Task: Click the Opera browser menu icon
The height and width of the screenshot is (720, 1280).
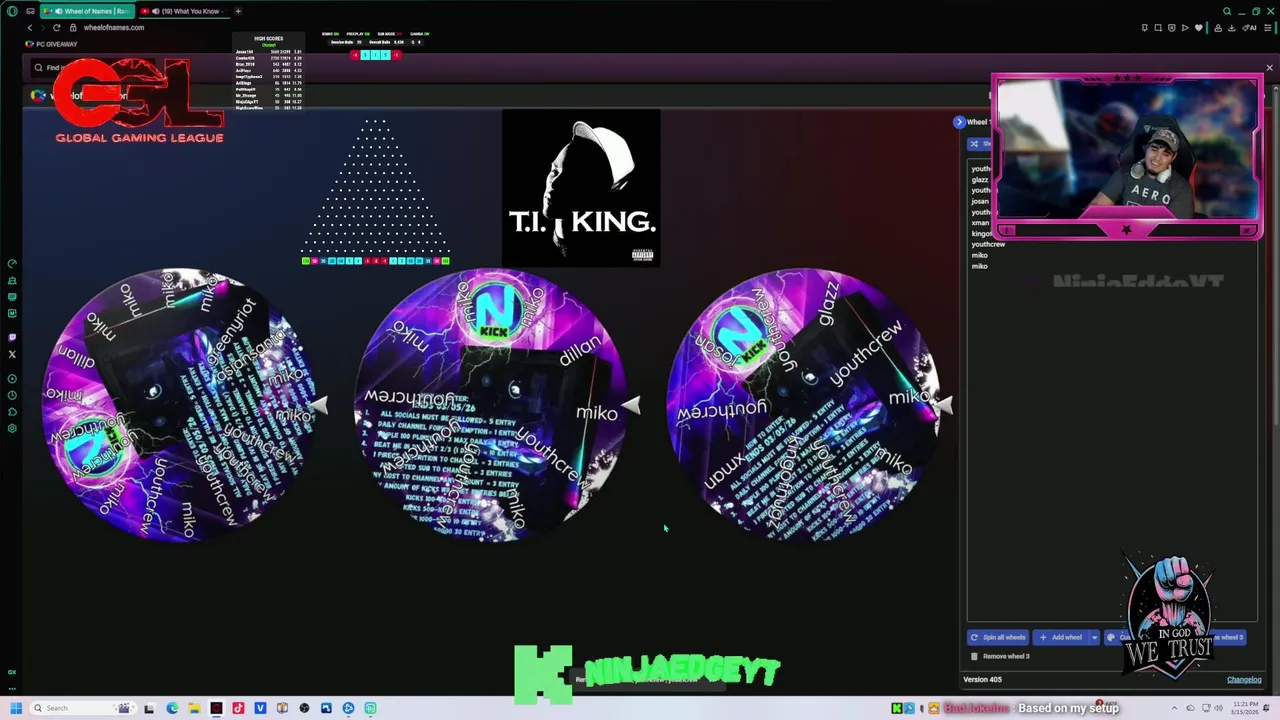Action: (12, 11)
